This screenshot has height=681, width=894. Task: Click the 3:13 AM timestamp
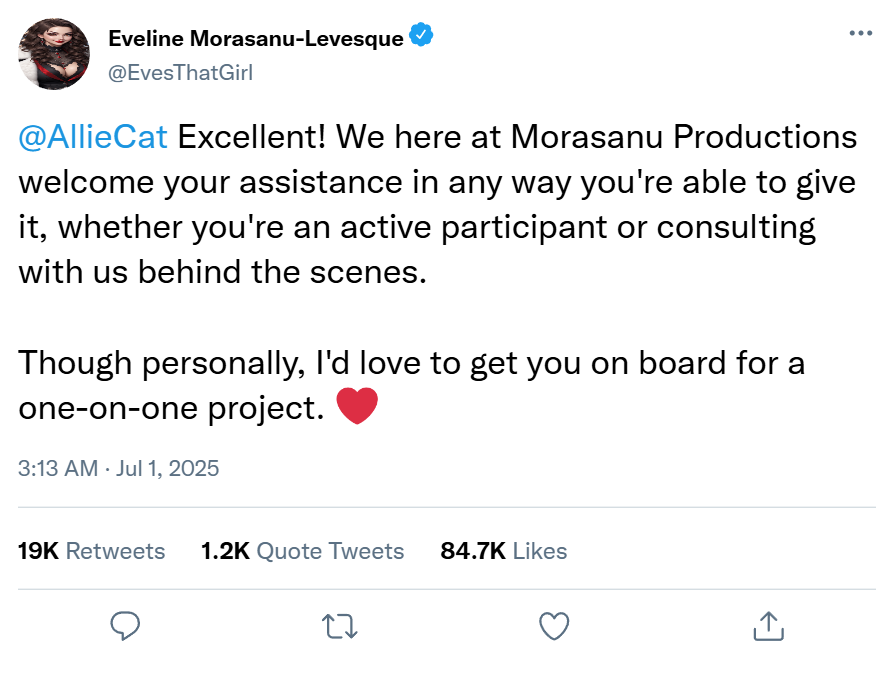[57, 467]
